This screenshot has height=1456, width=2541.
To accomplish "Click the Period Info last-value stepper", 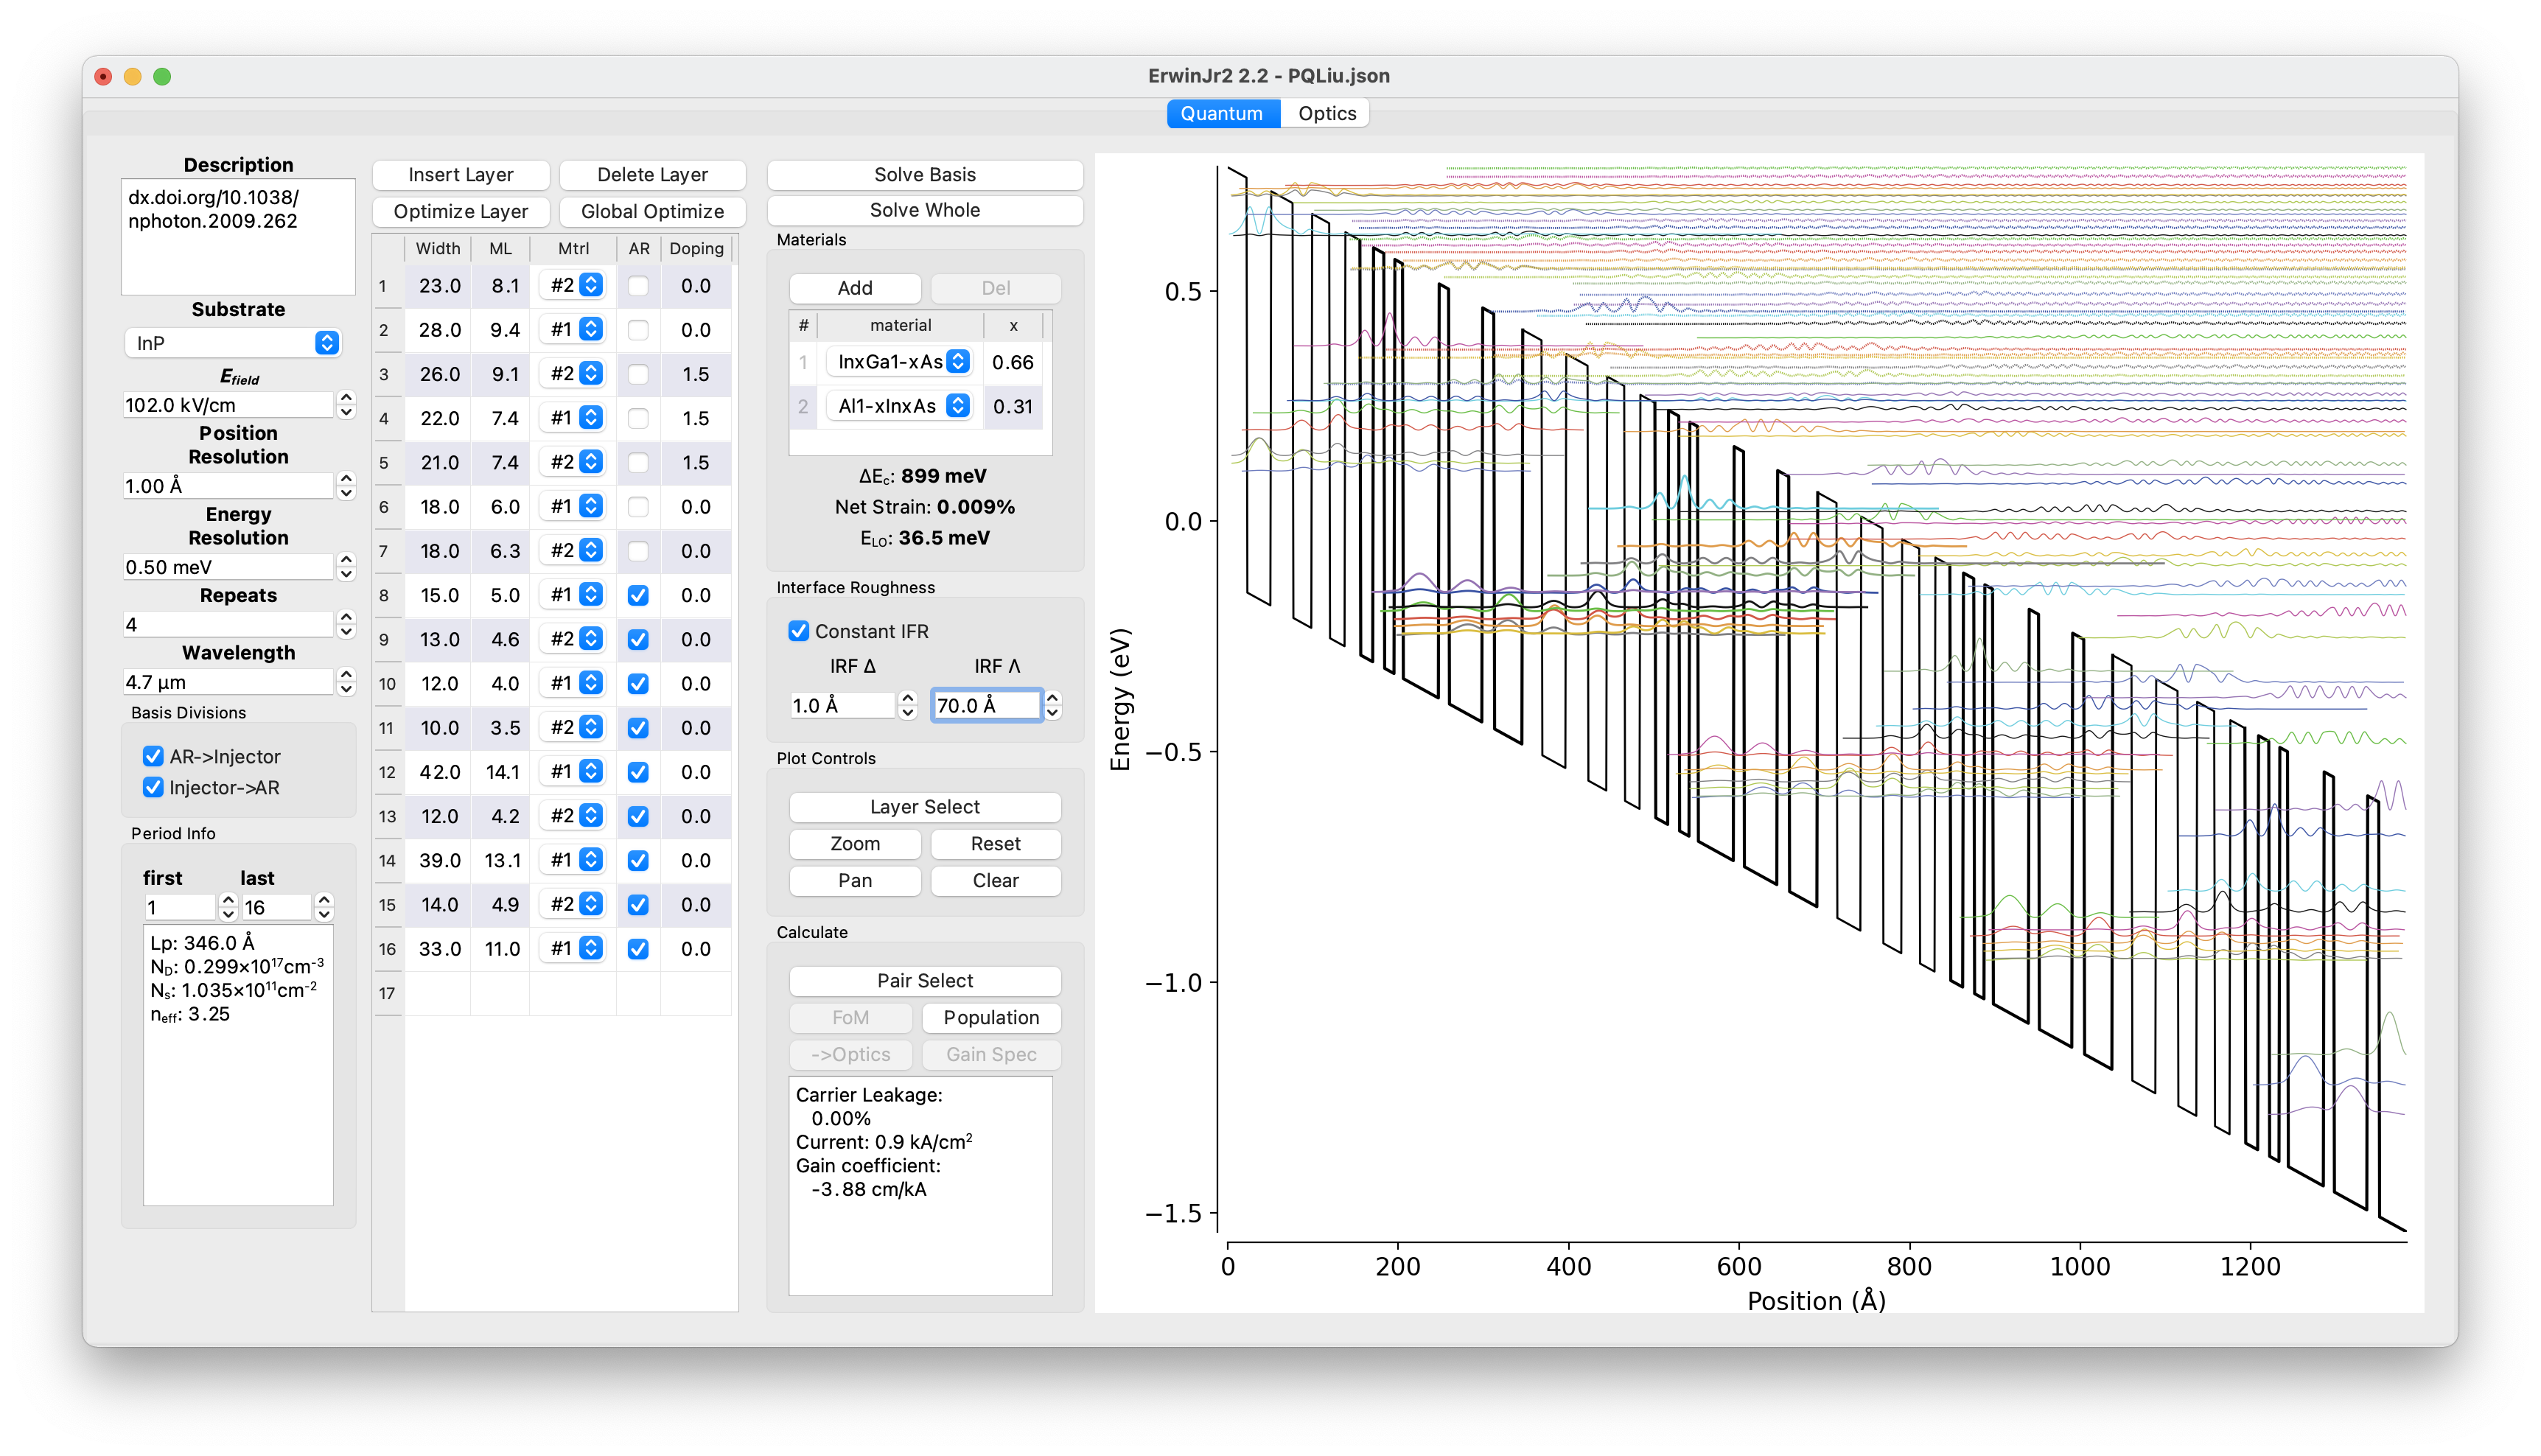I will click(x=324, y=907).
